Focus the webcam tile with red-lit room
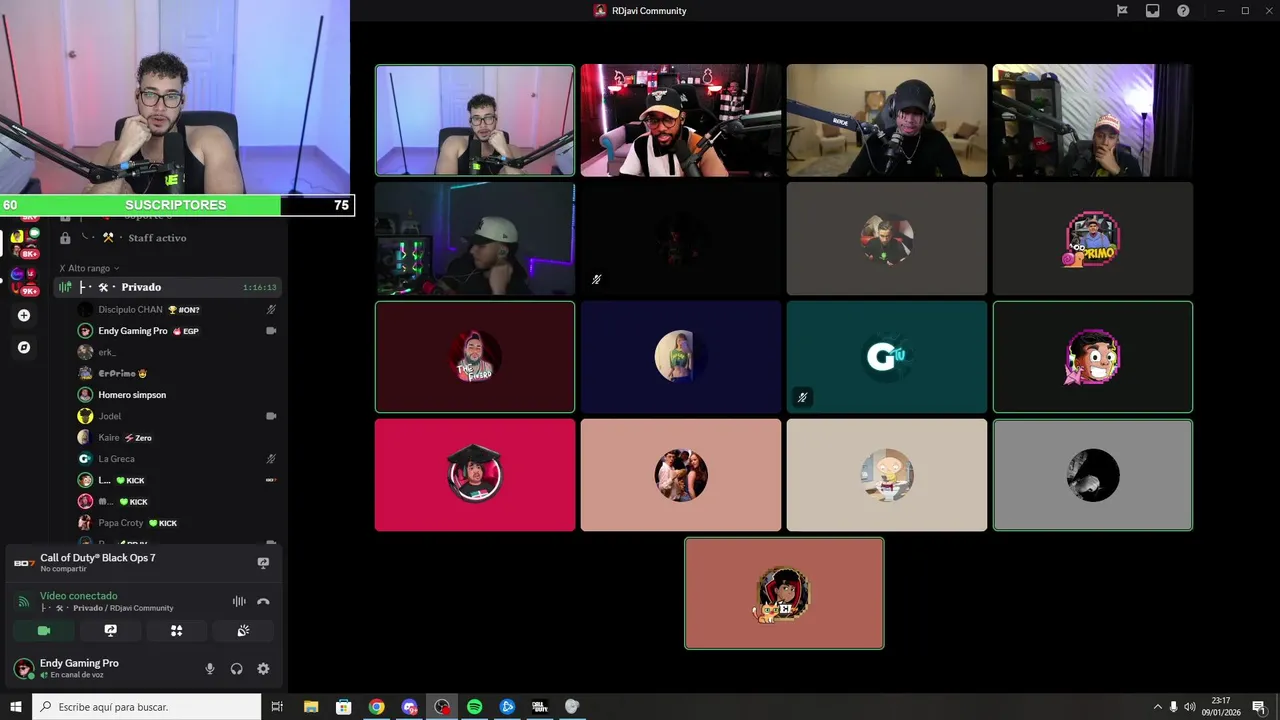 tap(681, 120)
